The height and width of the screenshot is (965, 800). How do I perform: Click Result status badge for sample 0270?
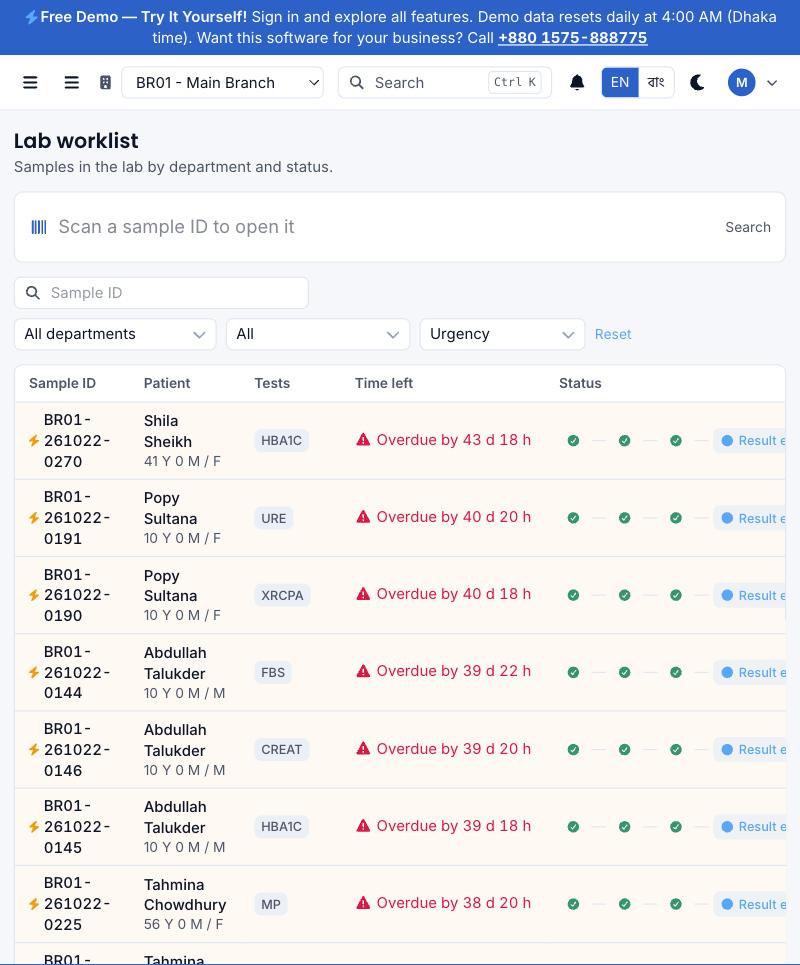750,441
